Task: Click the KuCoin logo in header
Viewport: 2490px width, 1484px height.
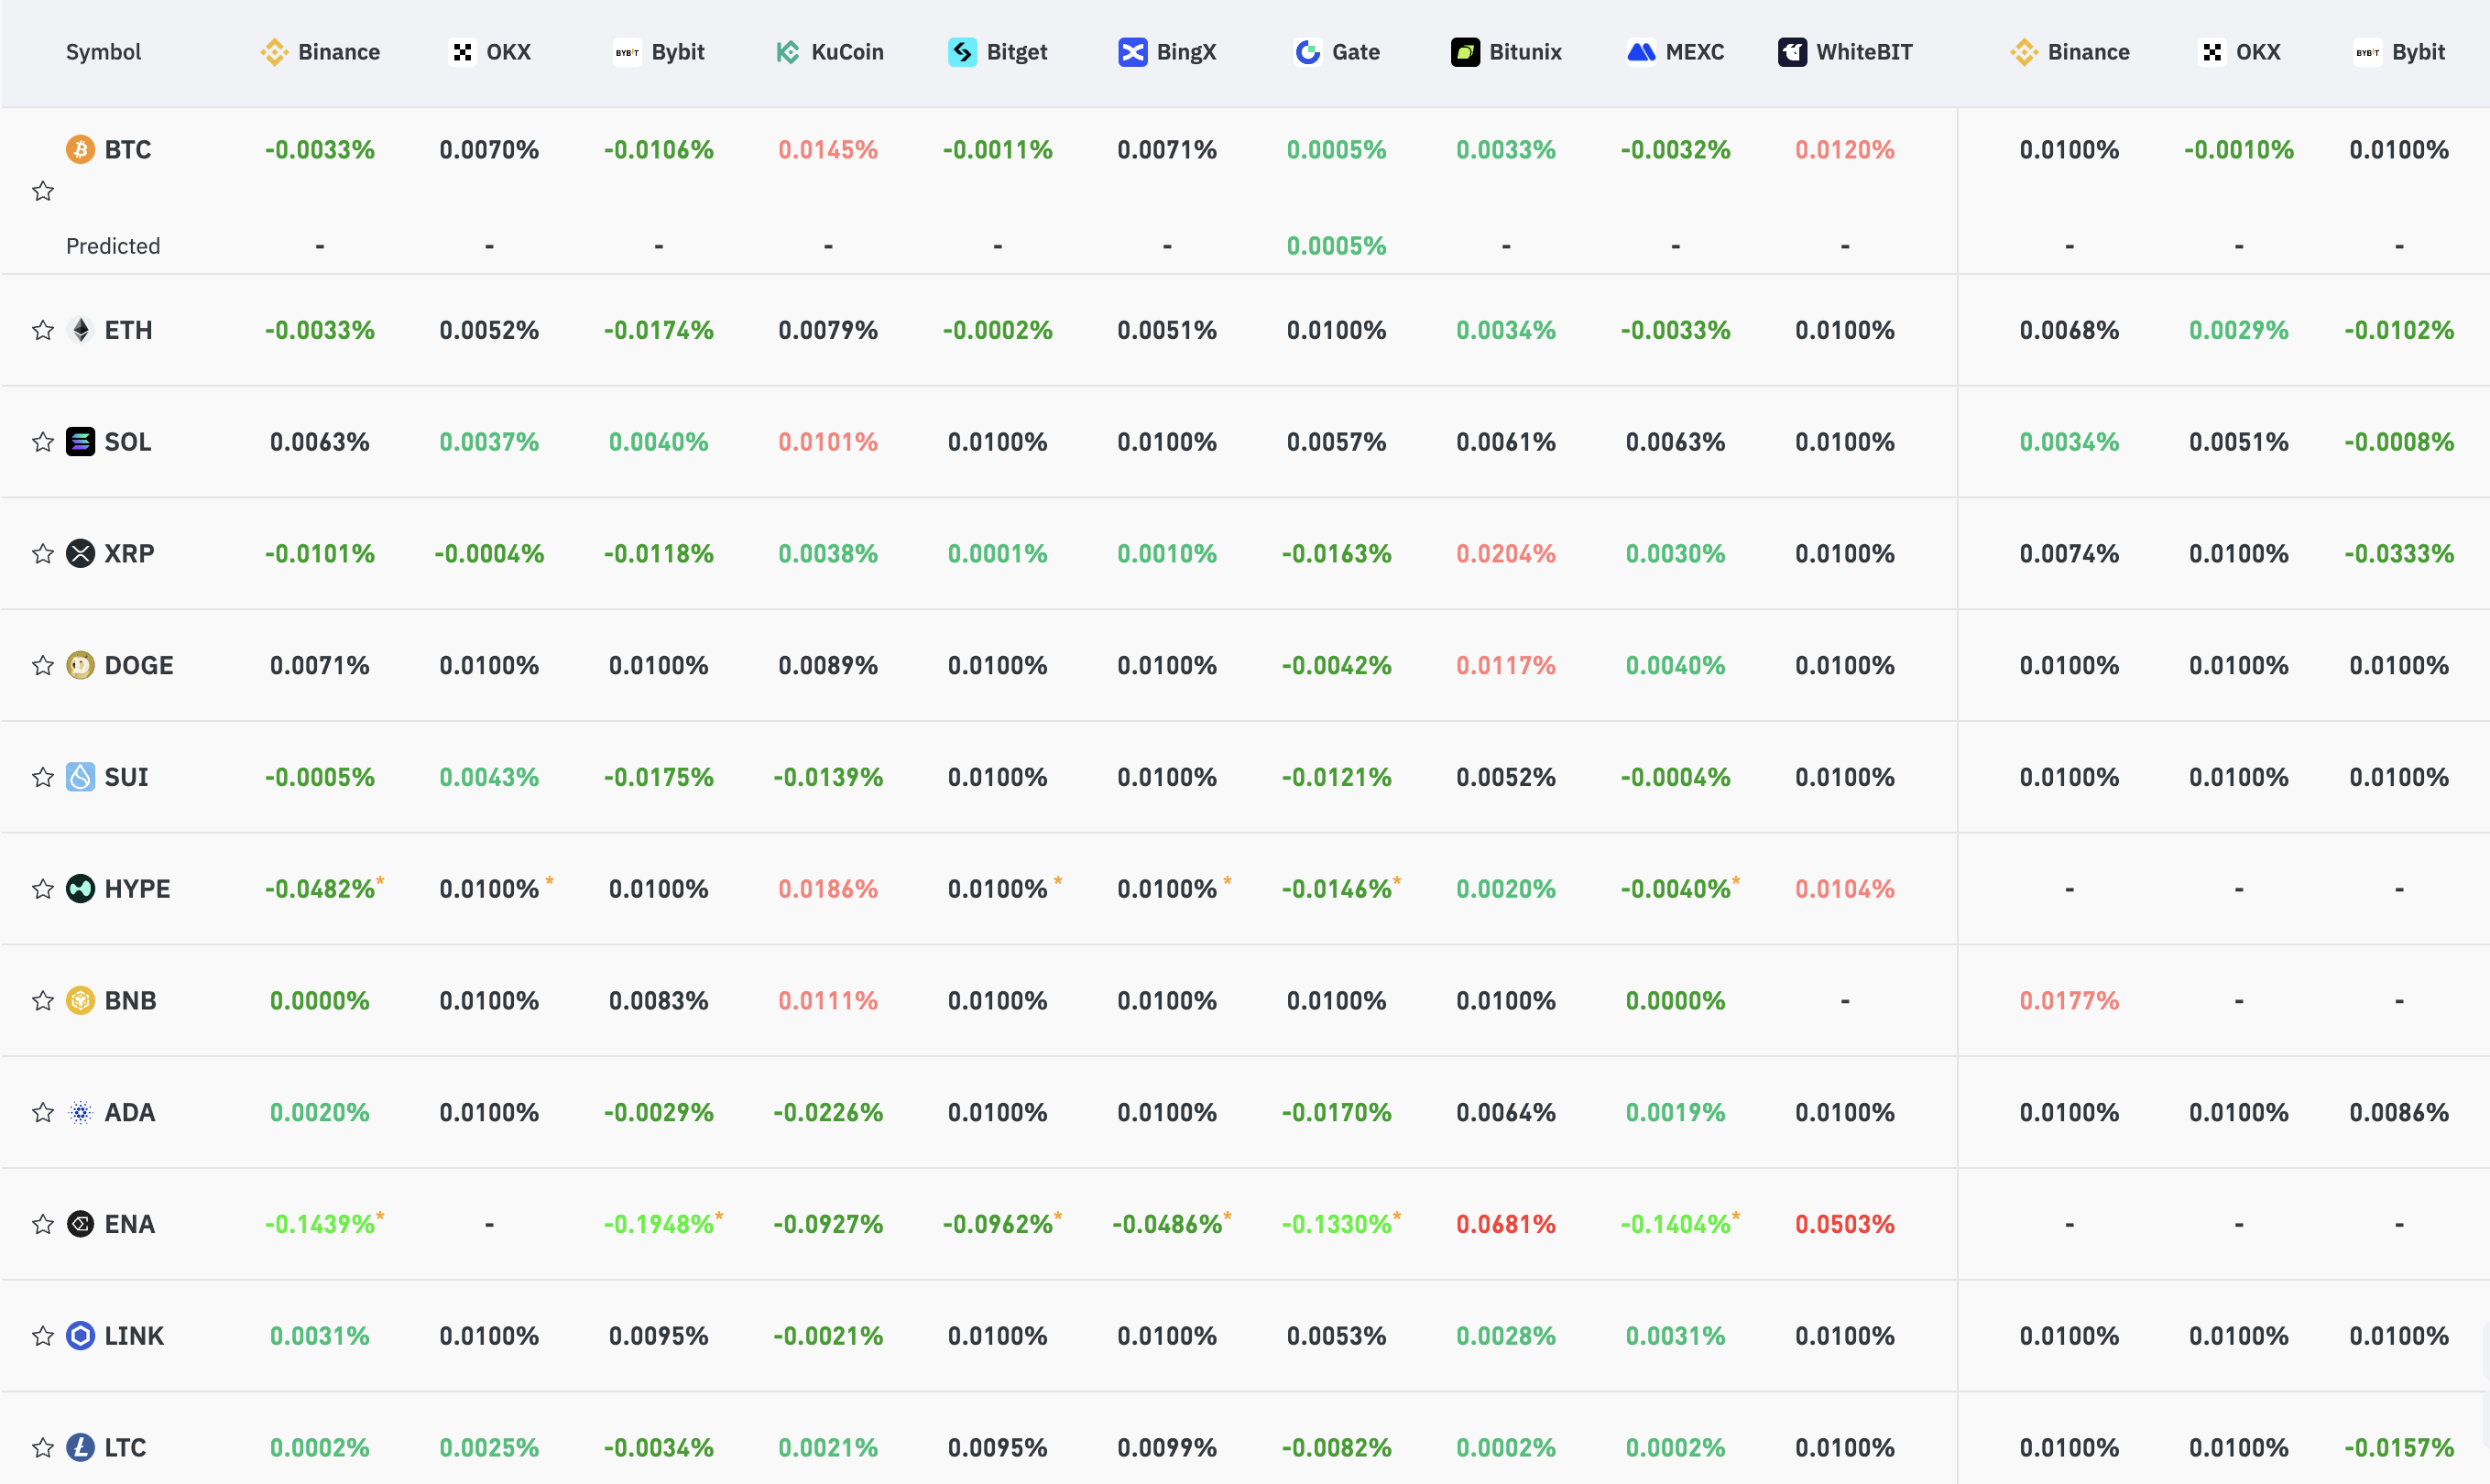Action: coord(788,52)
